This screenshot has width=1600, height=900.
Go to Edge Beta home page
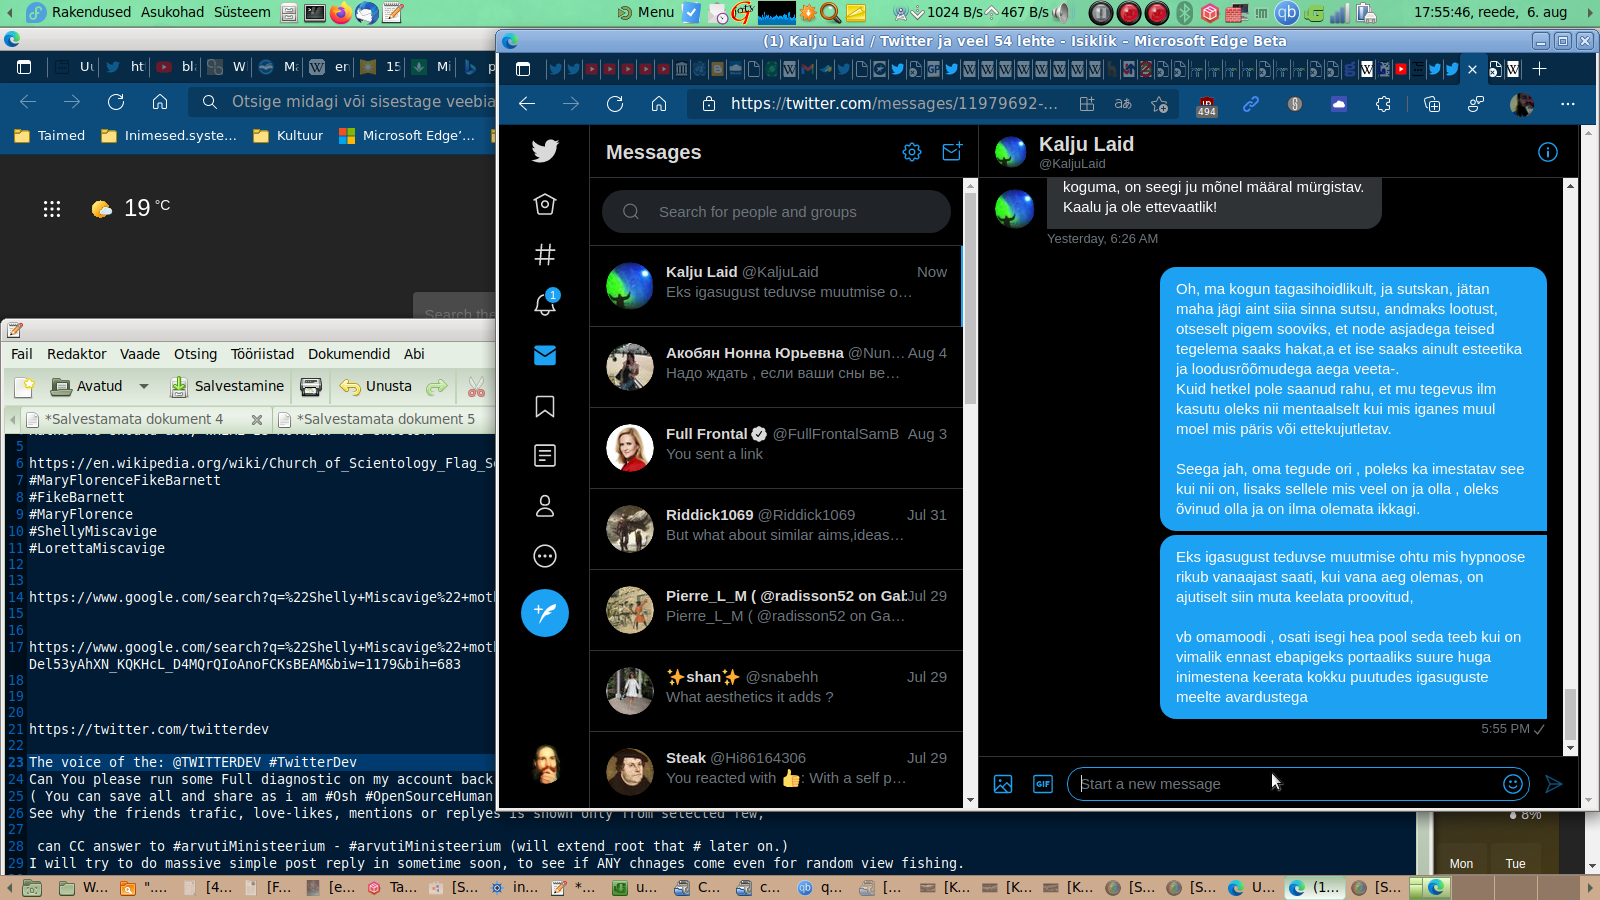click(x=659, y=104)
